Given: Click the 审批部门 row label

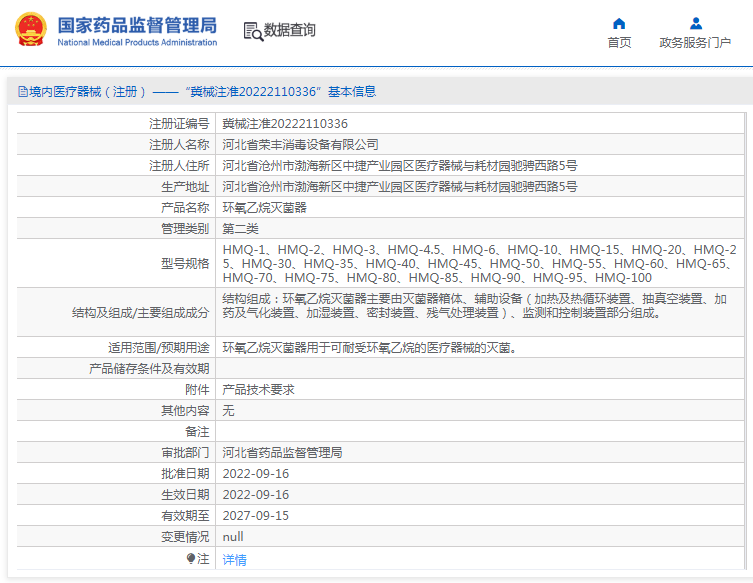Looking at the screenshot, I should [x=185, y=453].
